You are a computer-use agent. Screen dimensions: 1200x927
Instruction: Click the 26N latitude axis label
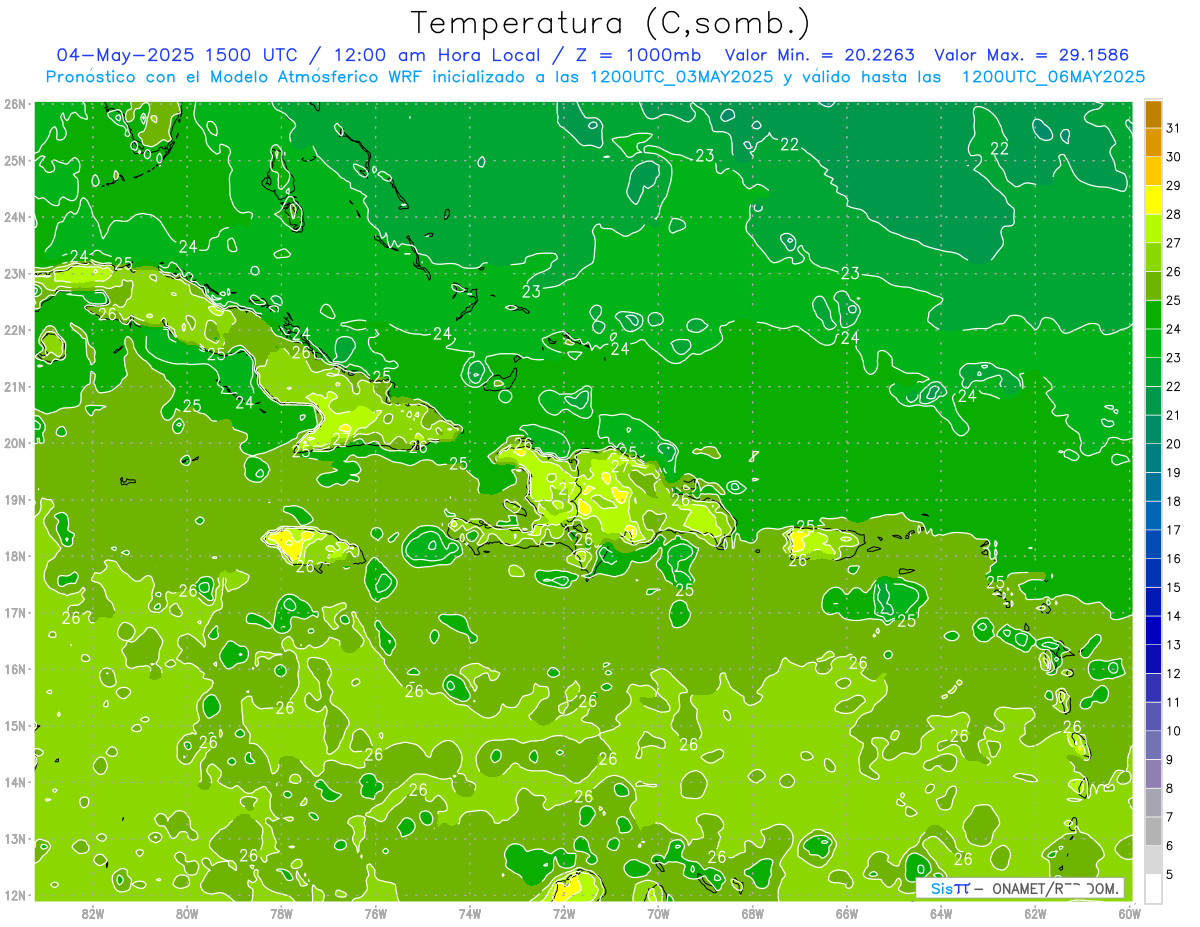pyautogui.click(x=15, y=104)
